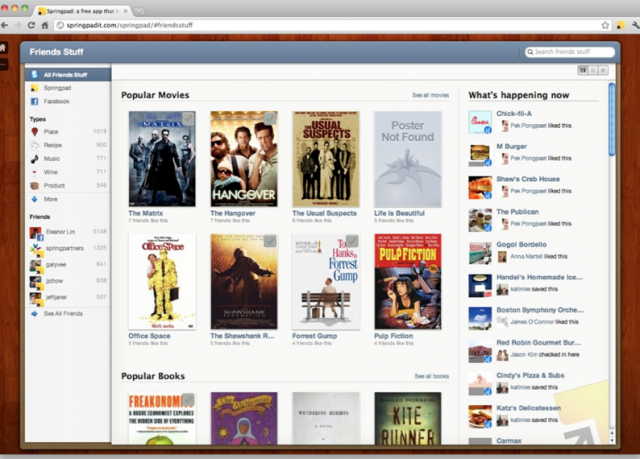Open Office Space title link
640x459 pixels.
[149, 336]
